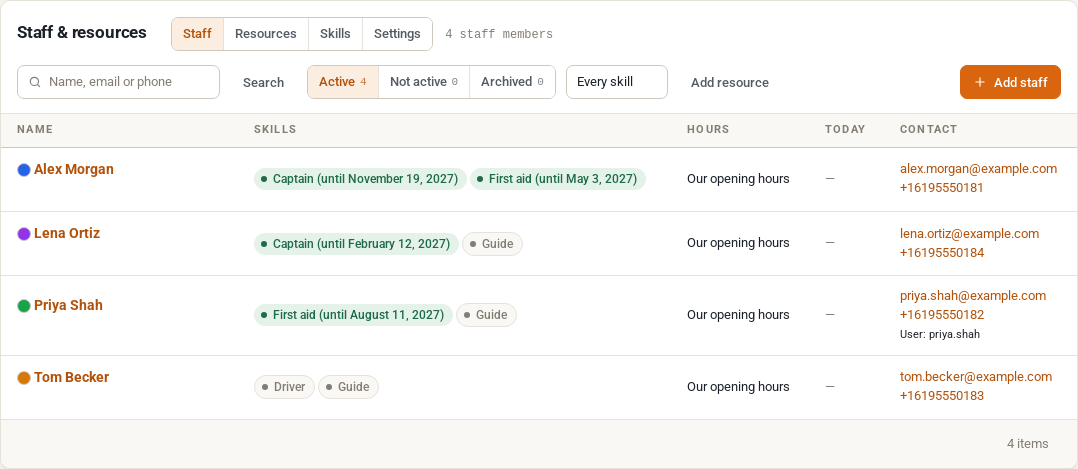The image size is (1078, 469).
Task: Click 'Our opening hours' in Alex Morgan row
Action: [738, 179]
